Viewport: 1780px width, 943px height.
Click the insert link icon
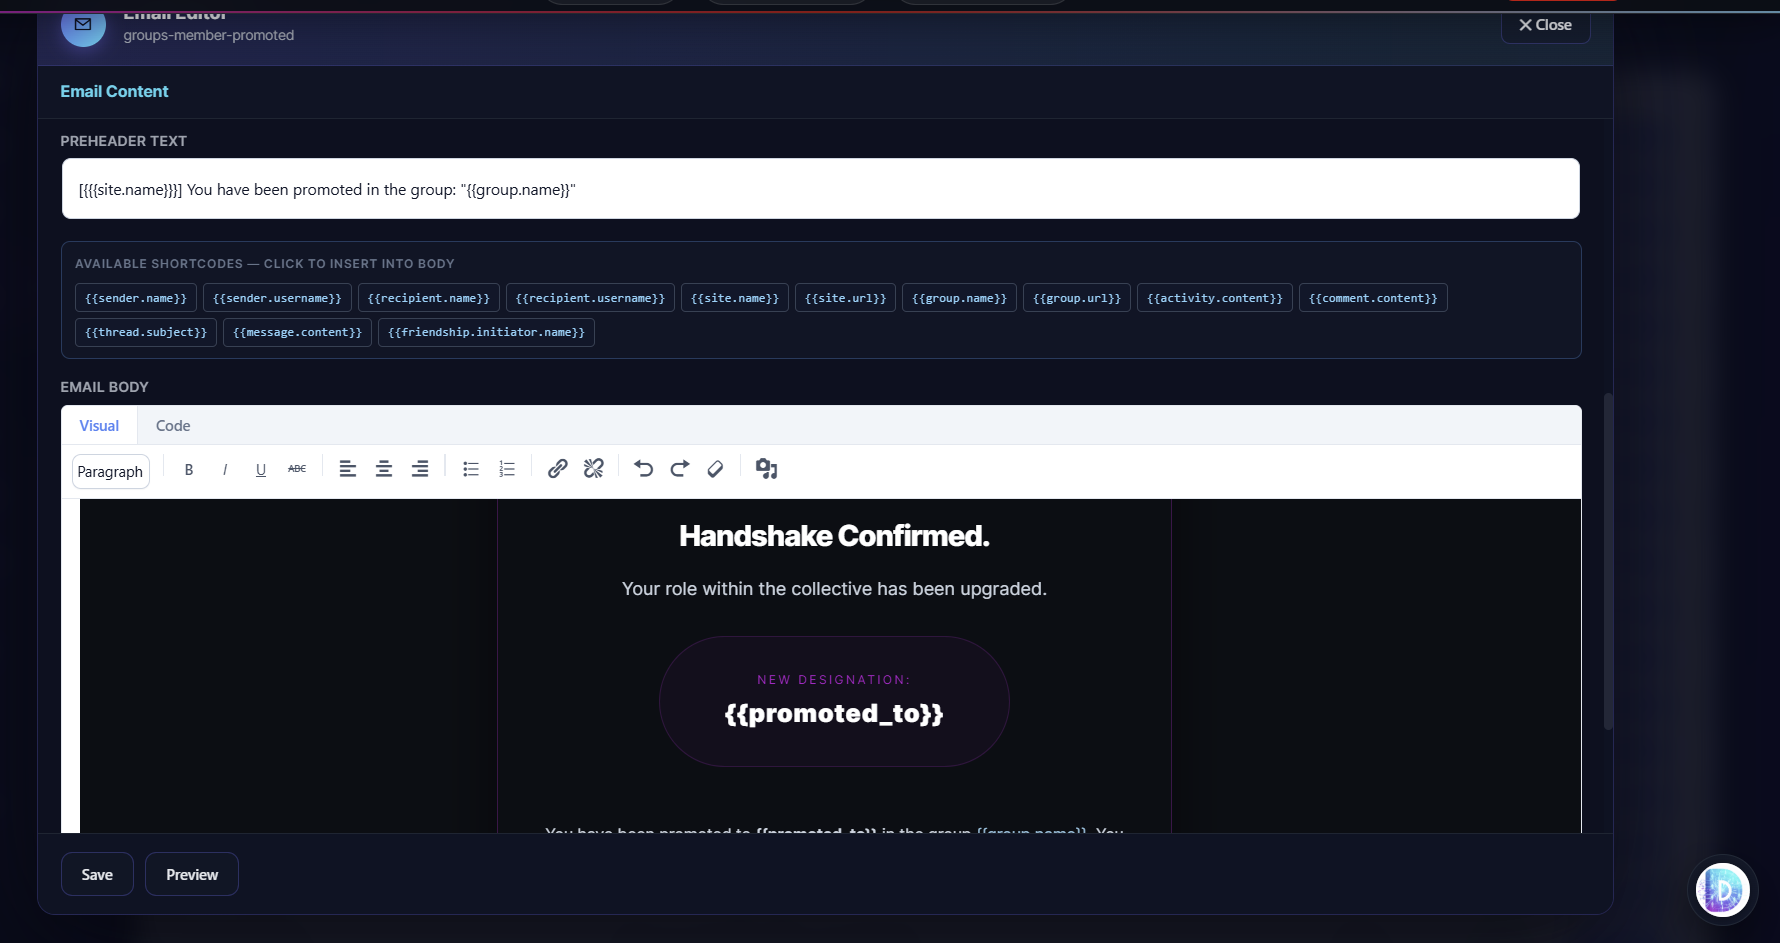coord(558,469)
